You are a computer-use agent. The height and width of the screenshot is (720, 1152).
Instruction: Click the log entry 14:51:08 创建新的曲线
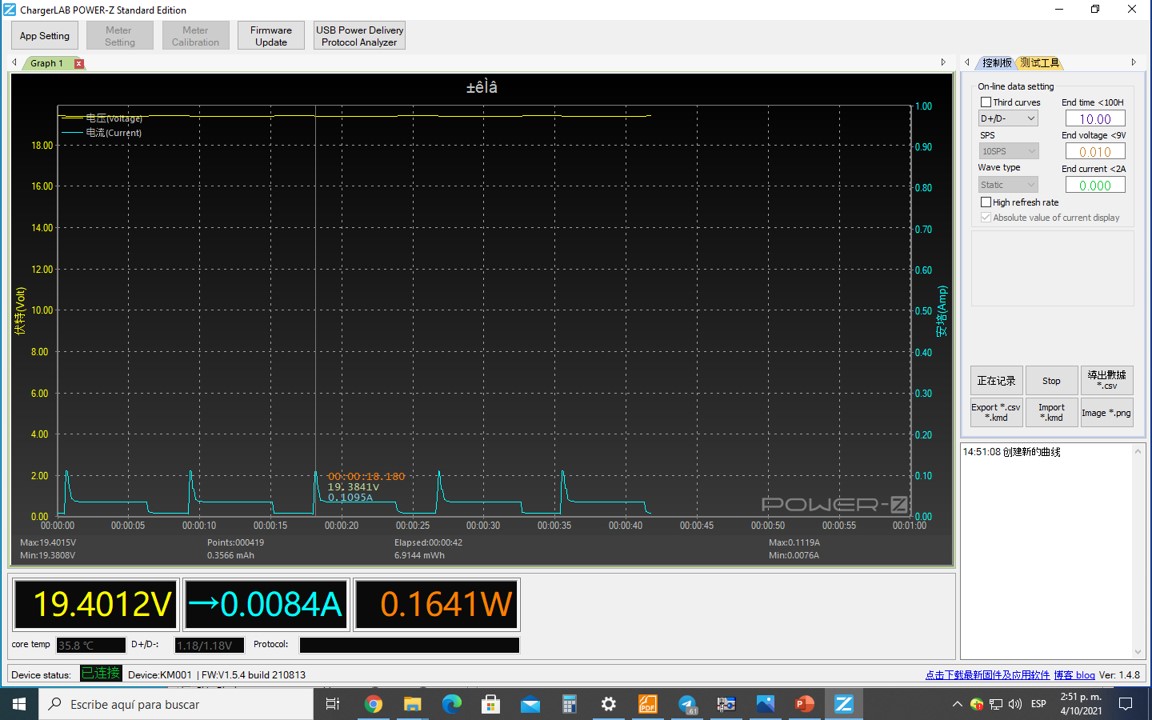click(x=1012, y=452)
